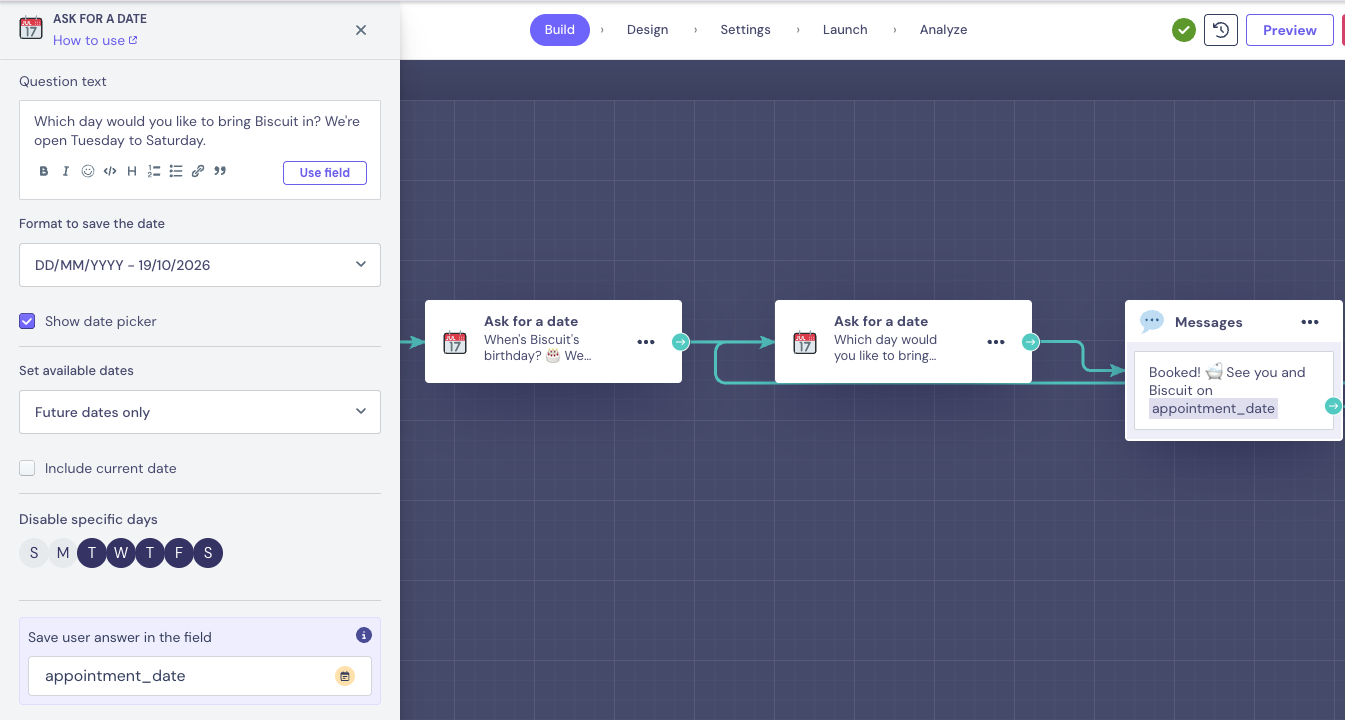Switch to the Analyze tab
Viewport: 1345px width, 720px height.
pyautogui.click(x=943, y=30)
